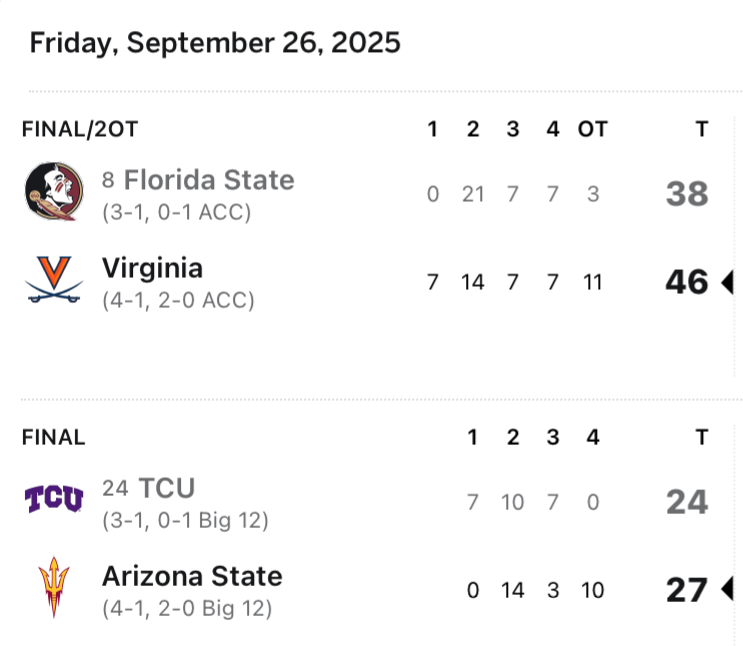Click the purple TCU logo
Image resolution: width=743 pixels, height=646 pixels.
pos(54,499)
